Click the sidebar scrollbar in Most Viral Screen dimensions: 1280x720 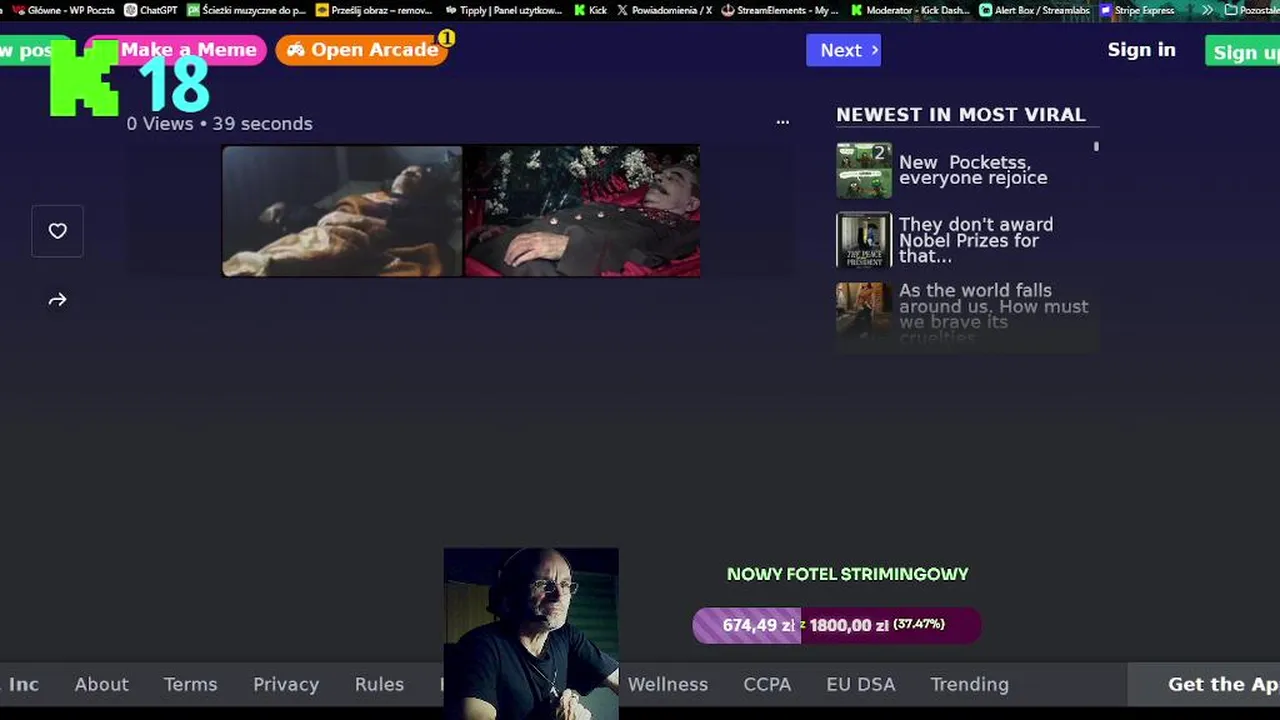(x=1096, y=146)
